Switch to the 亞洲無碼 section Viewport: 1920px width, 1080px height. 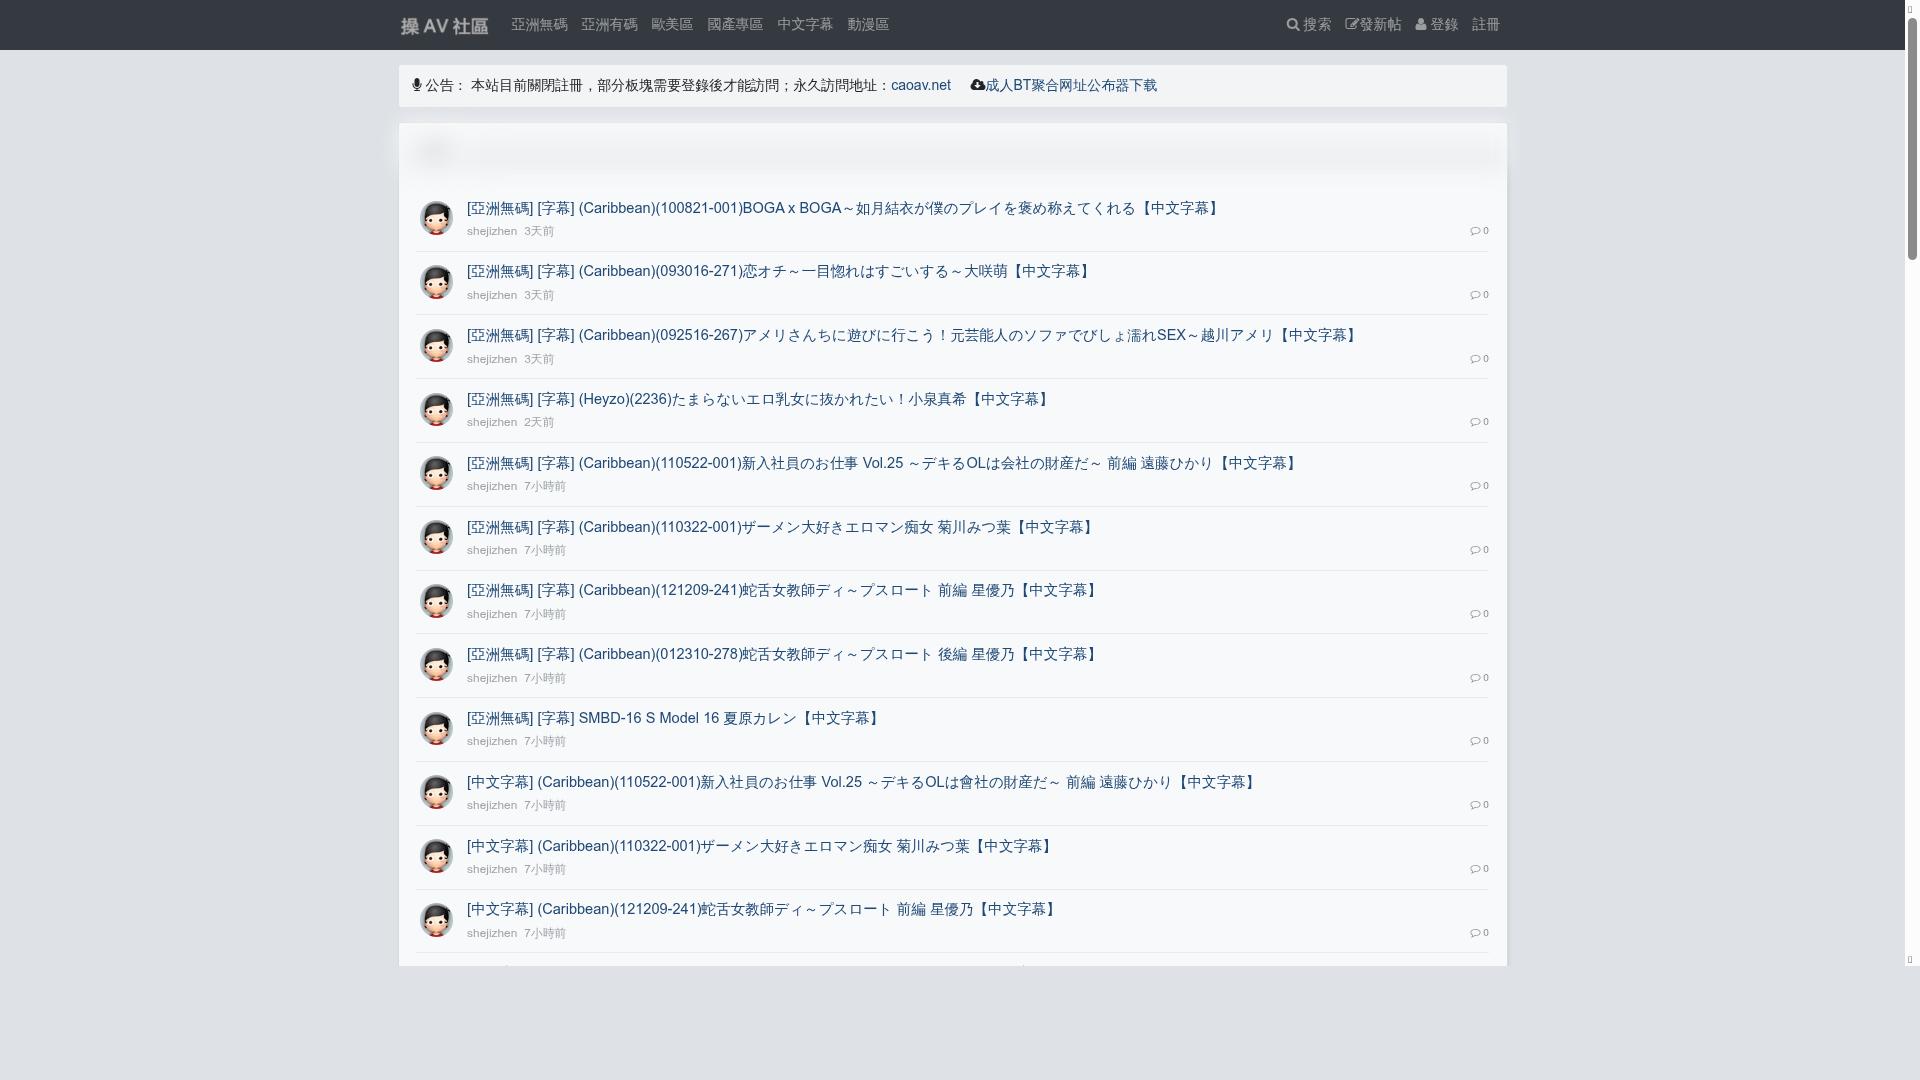[538, 24]
